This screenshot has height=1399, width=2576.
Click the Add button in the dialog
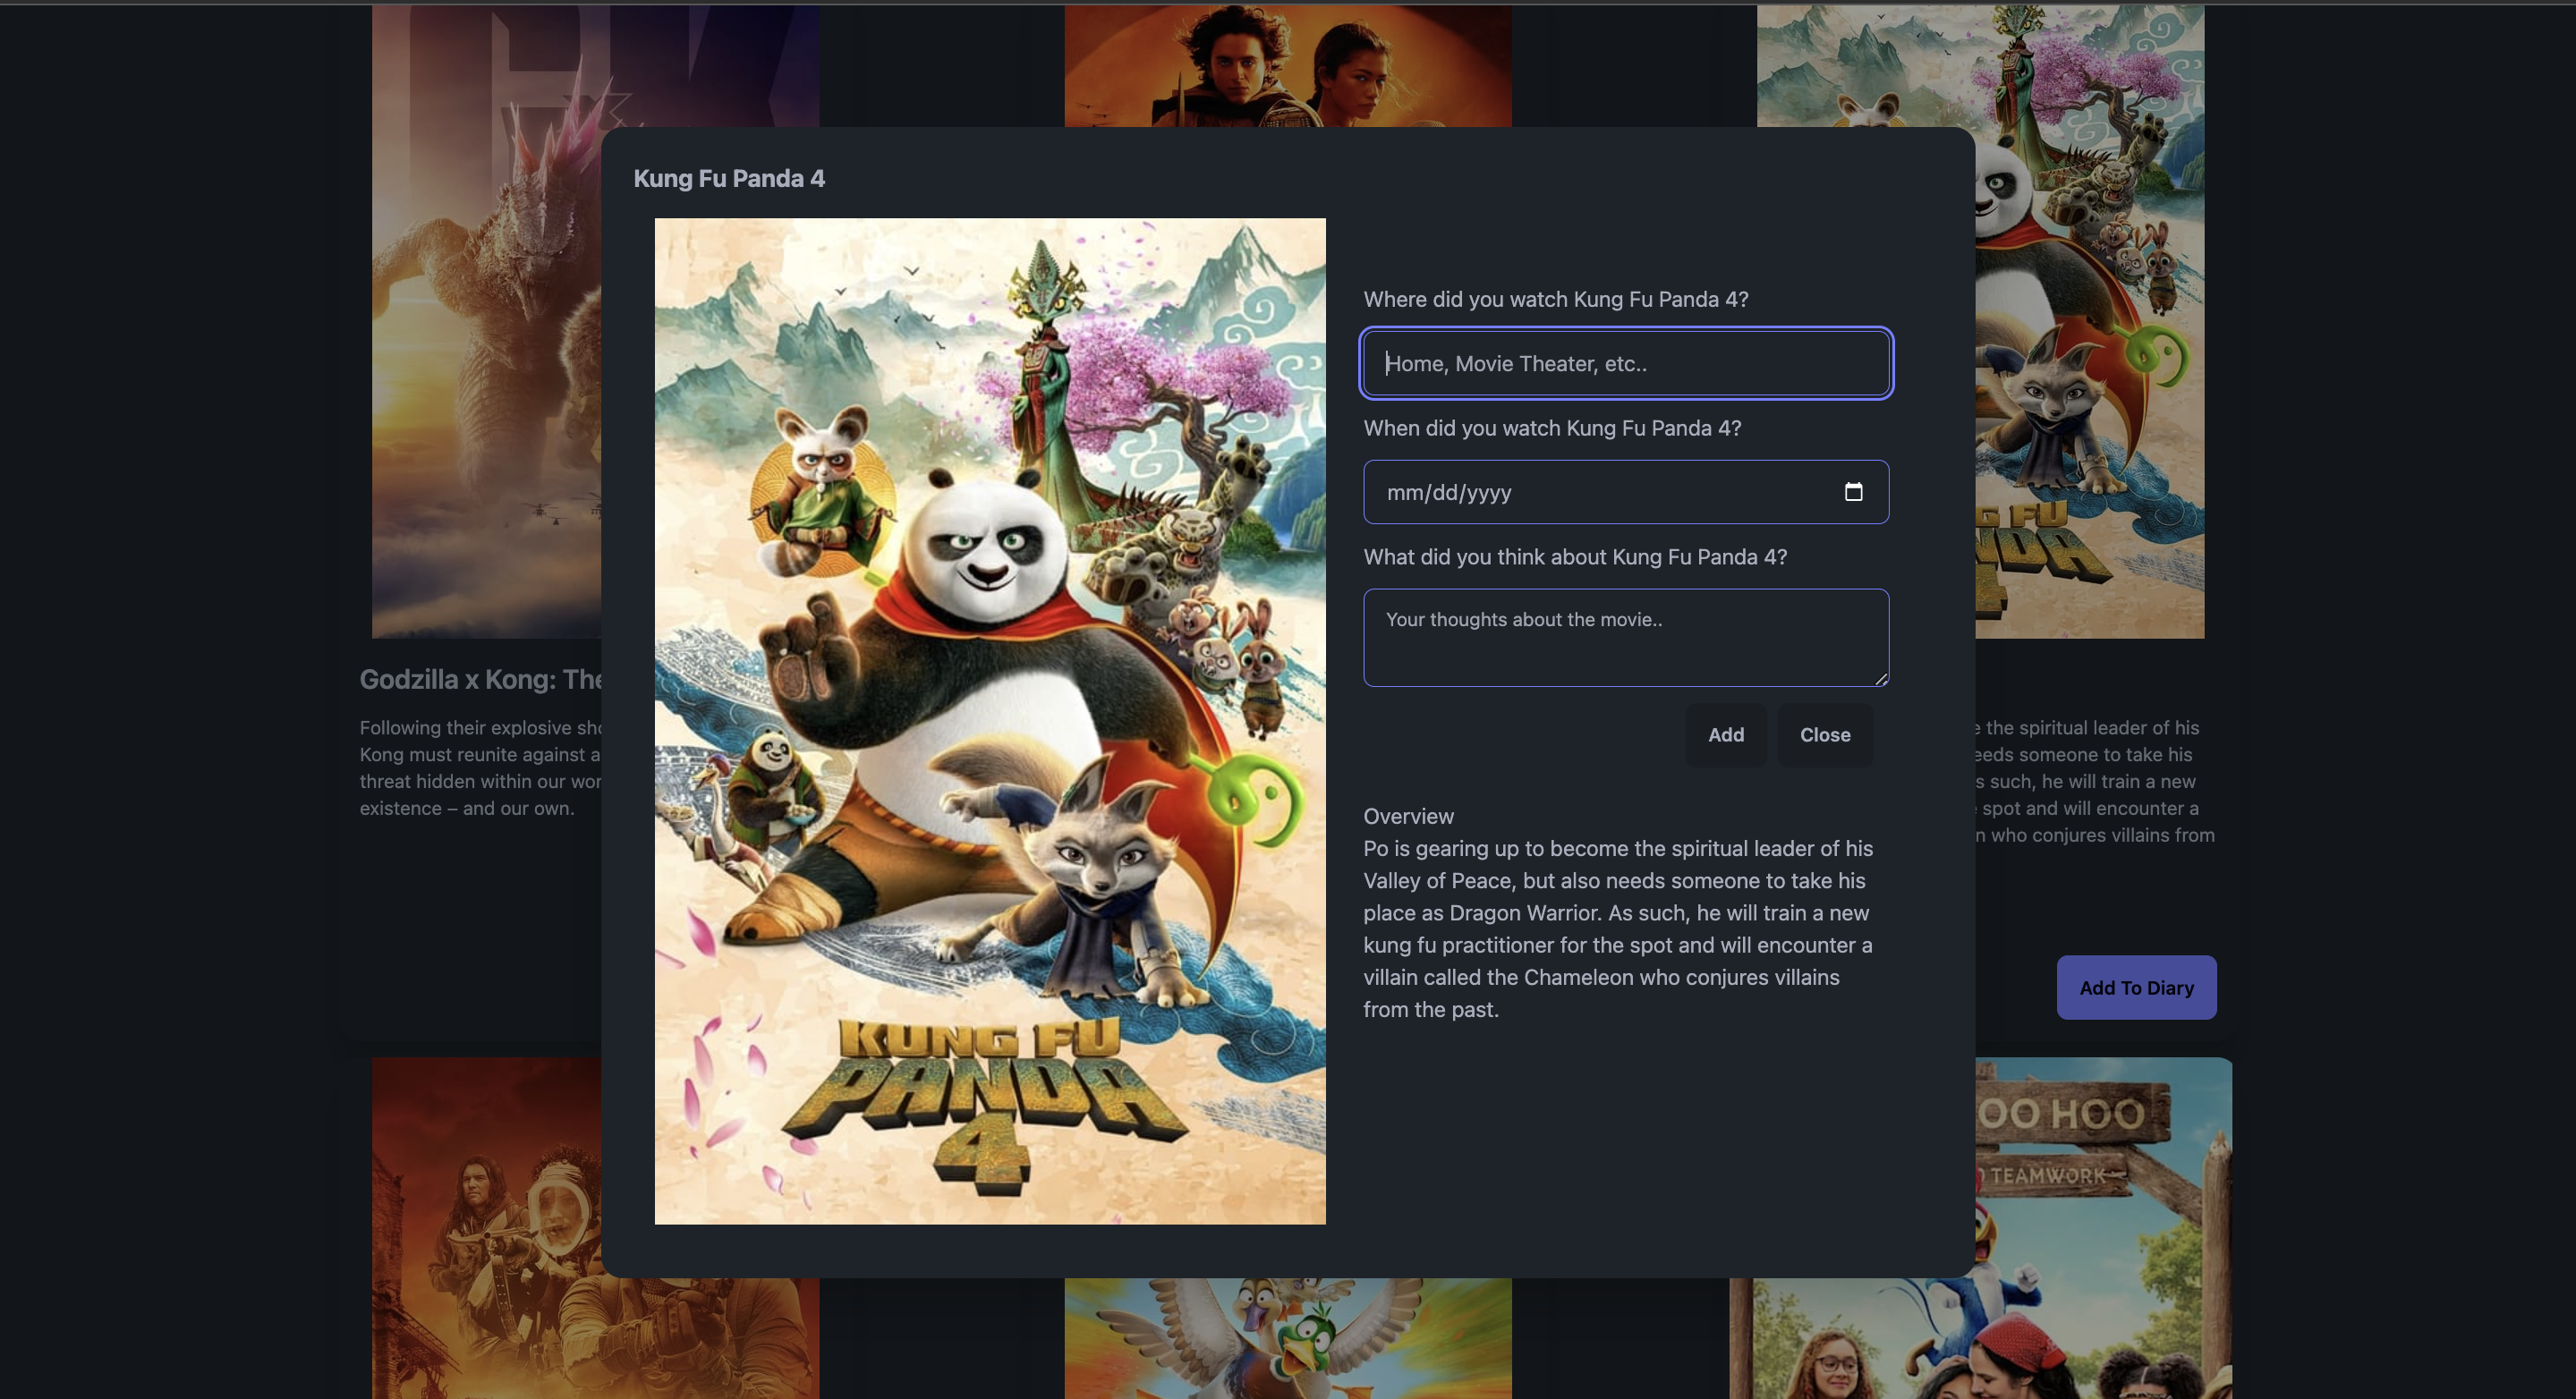tap(1725, 735)
